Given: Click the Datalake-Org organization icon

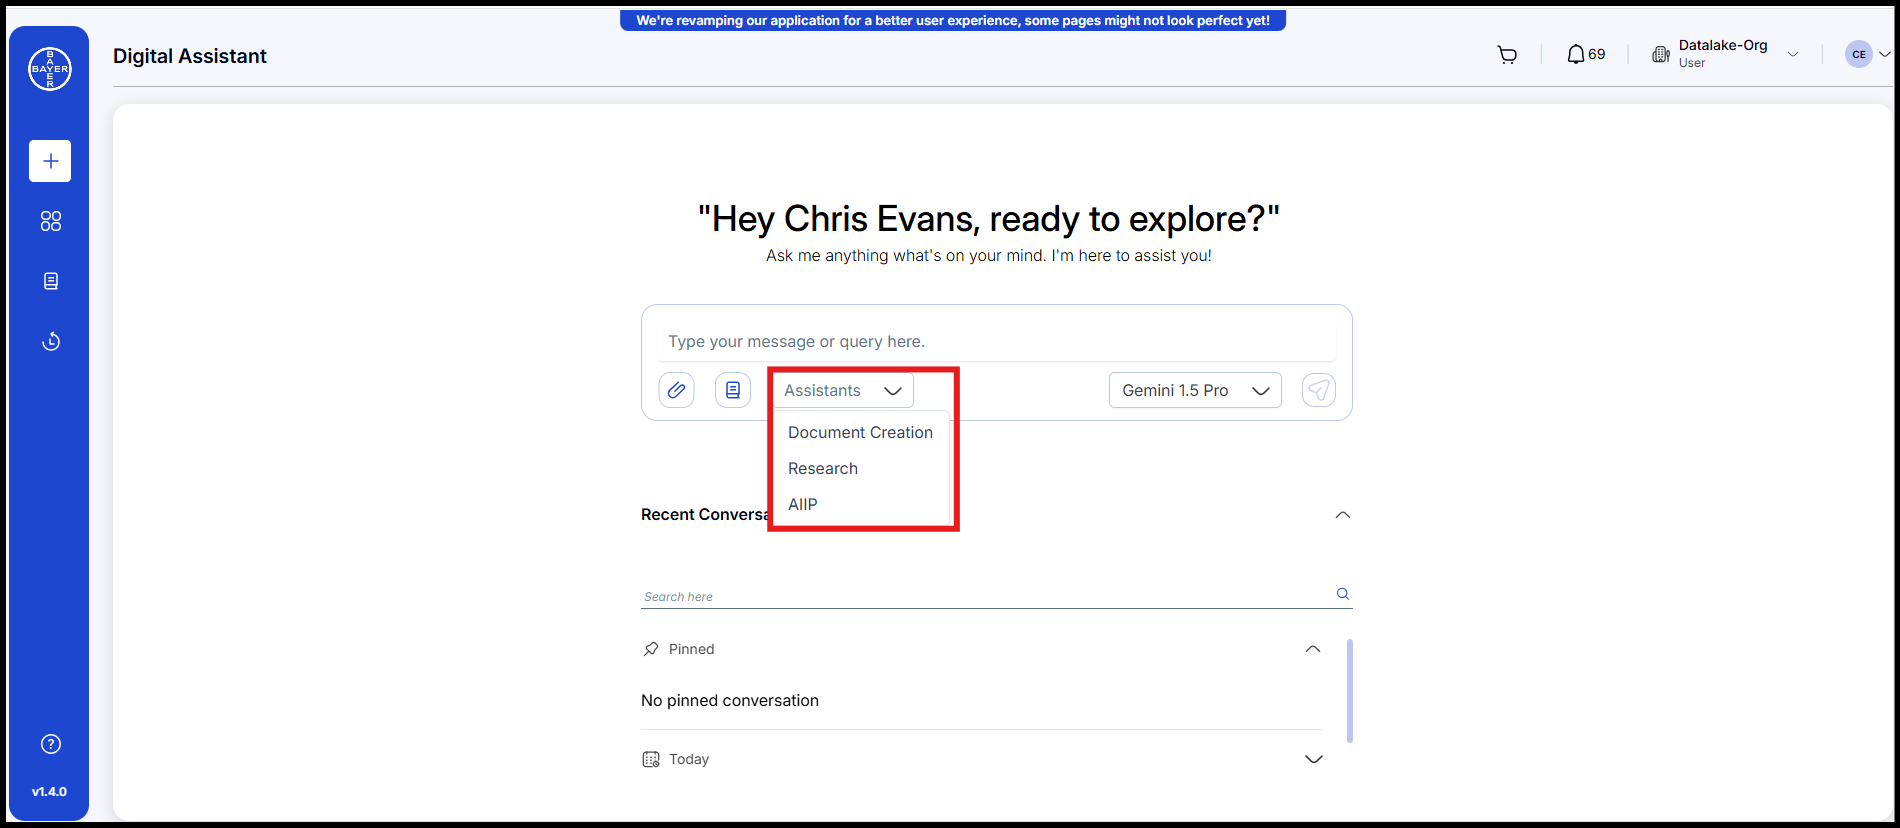Looking at the screenshot, I should click(x=1661, y=55).
